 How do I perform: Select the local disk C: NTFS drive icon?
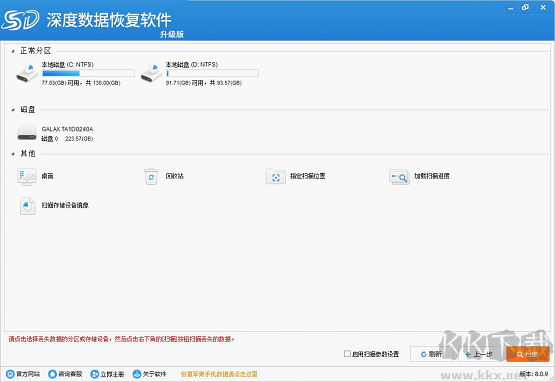coord(27,73)
